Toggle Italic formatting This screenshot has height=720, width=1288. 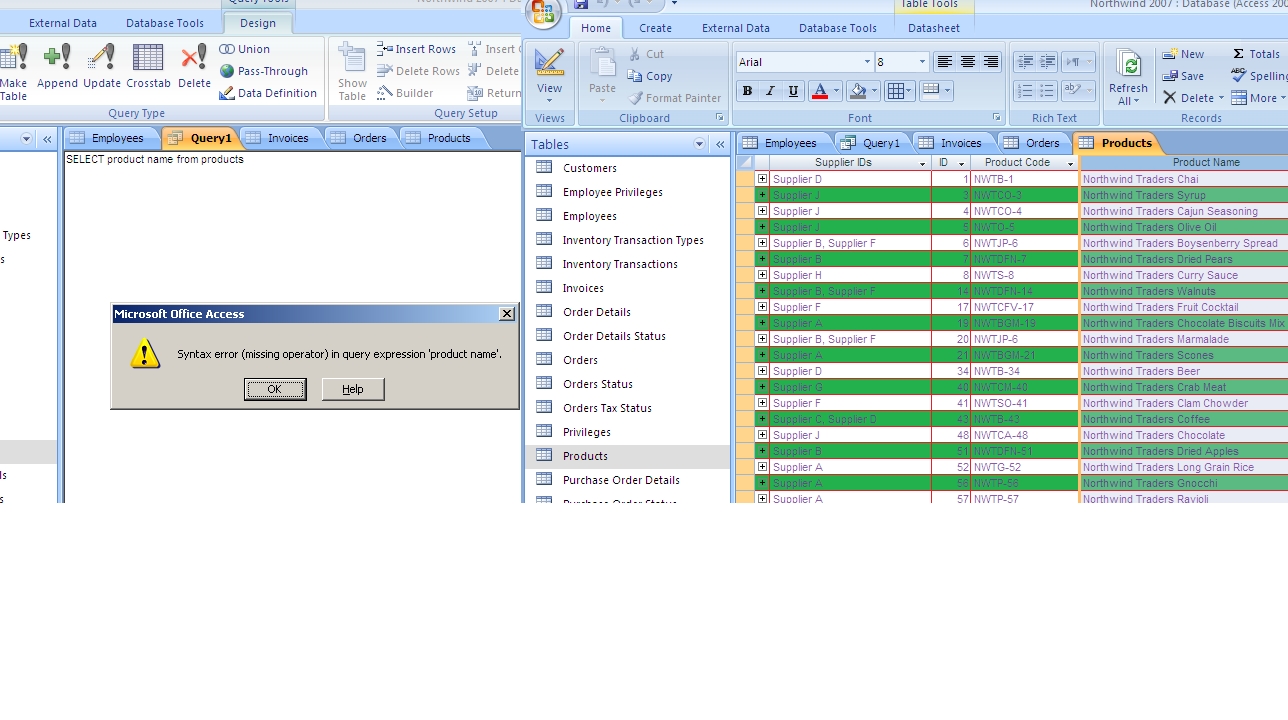[770, 91]
